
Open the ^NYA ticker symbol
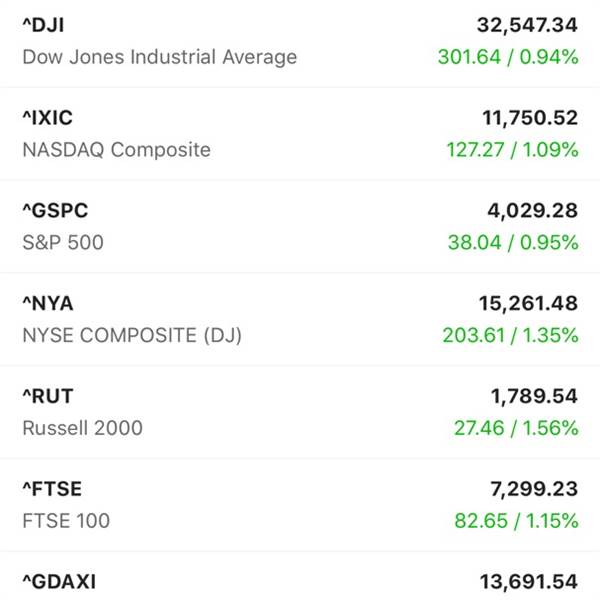[48, 304]
